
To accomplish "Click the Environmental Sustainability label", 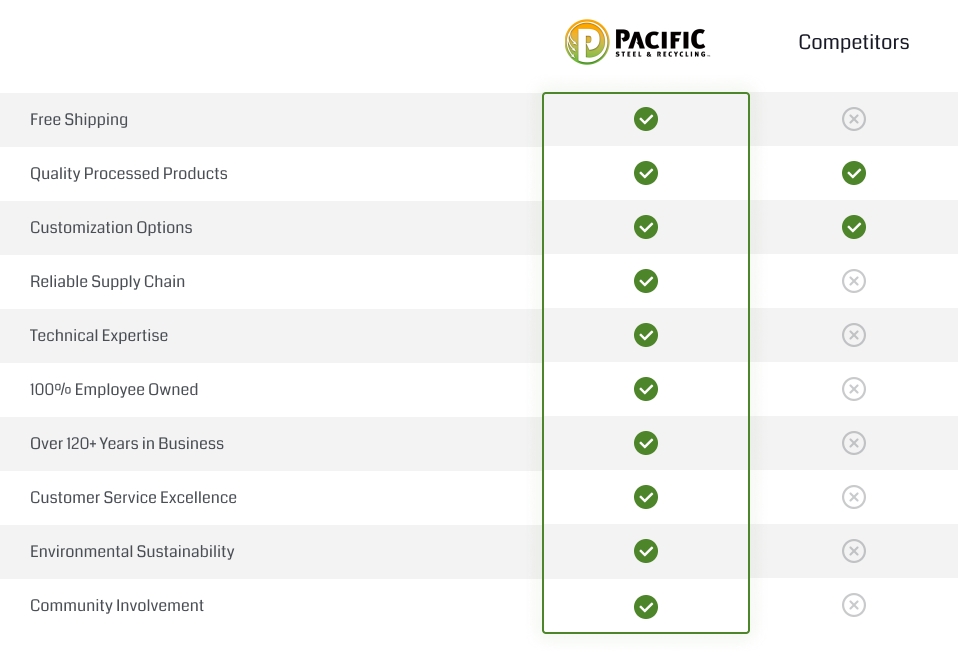I will [x=132, y=552].
